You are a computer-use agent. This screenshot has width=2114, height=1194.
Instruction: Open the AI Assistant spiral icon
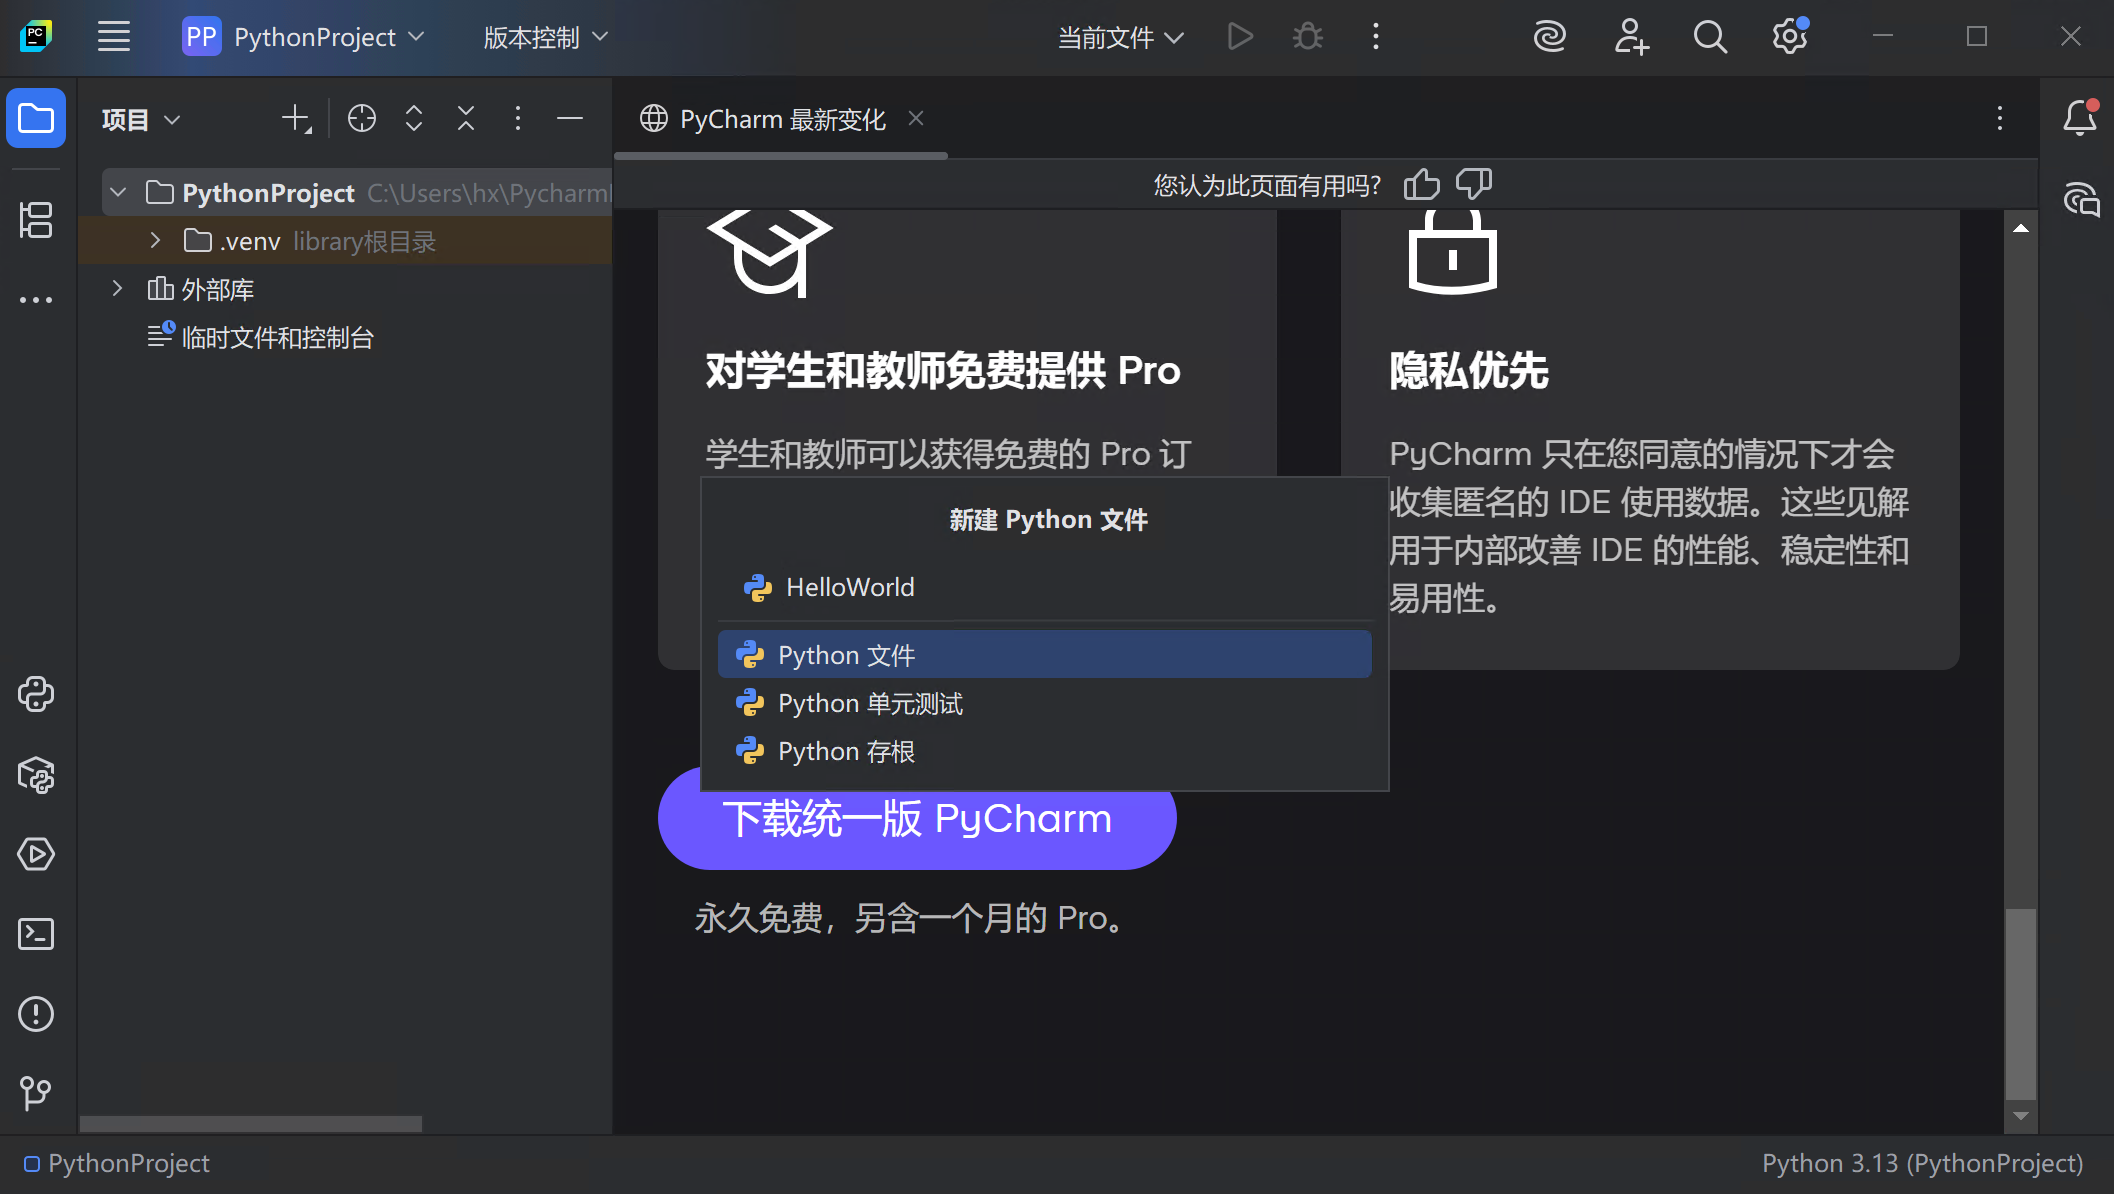[x=1550, y=37]
